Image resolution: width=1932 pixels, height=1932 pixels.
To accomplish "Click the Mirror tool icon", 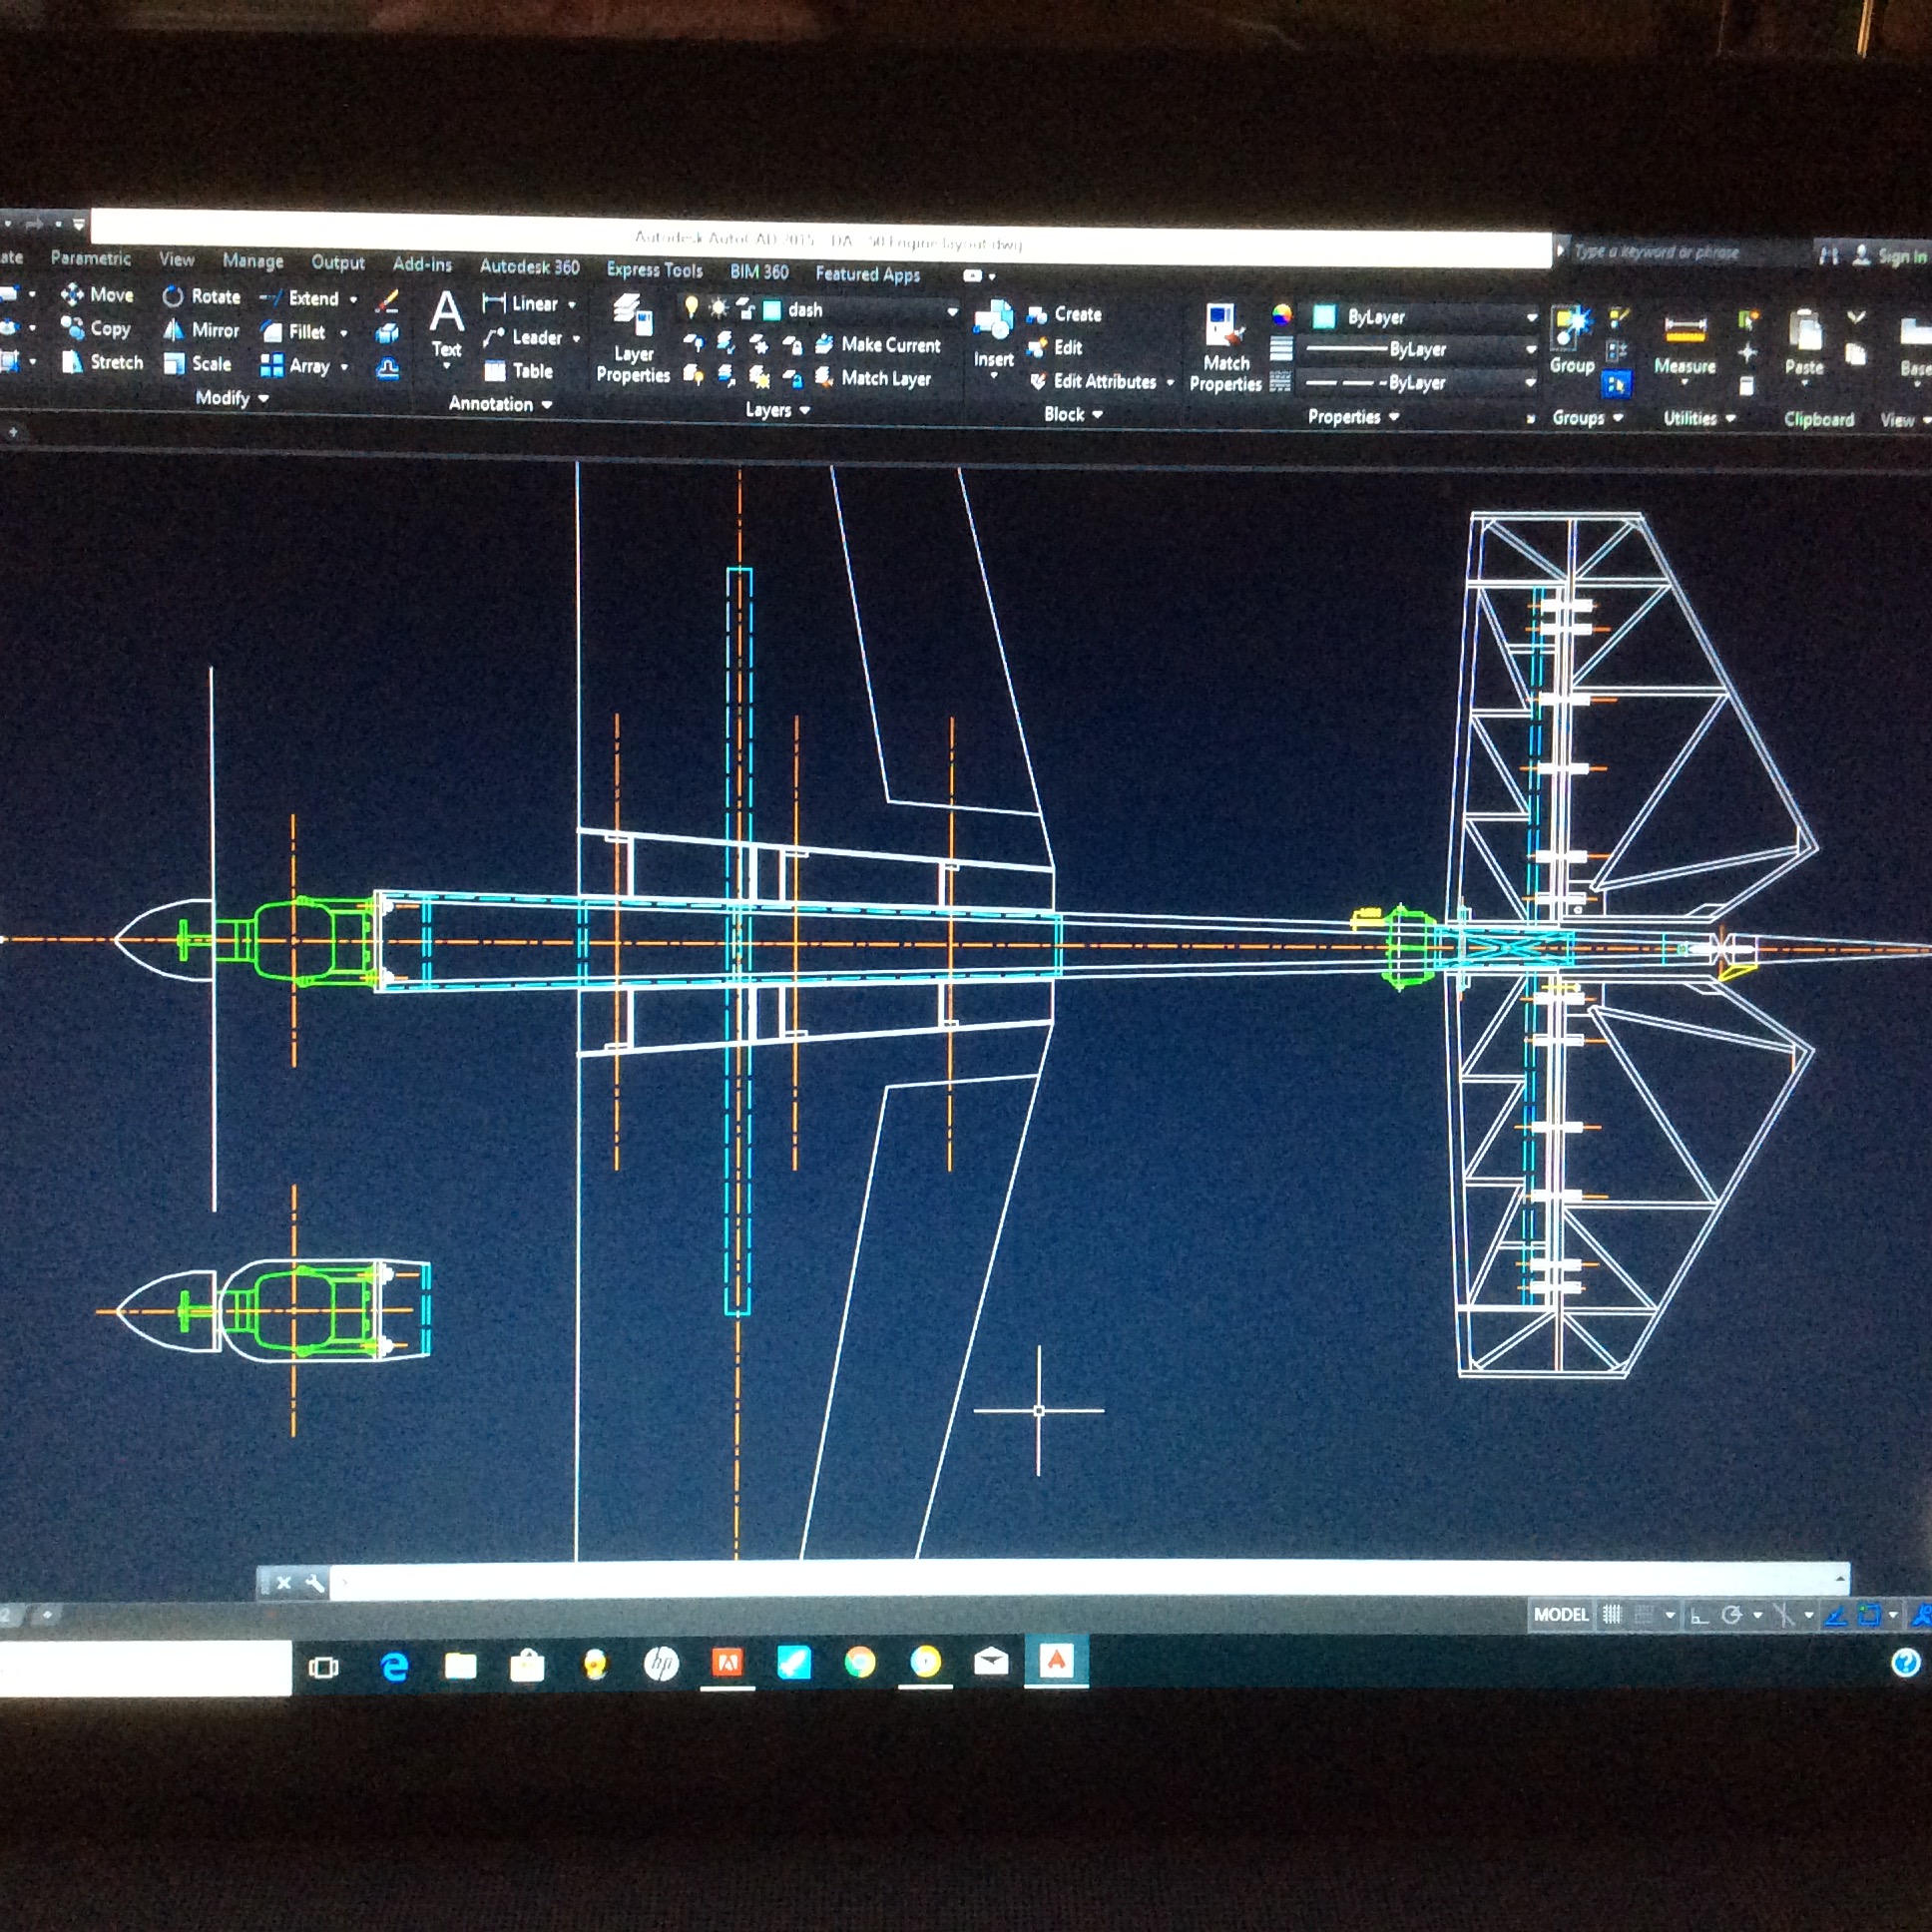I will click(174, 330).
